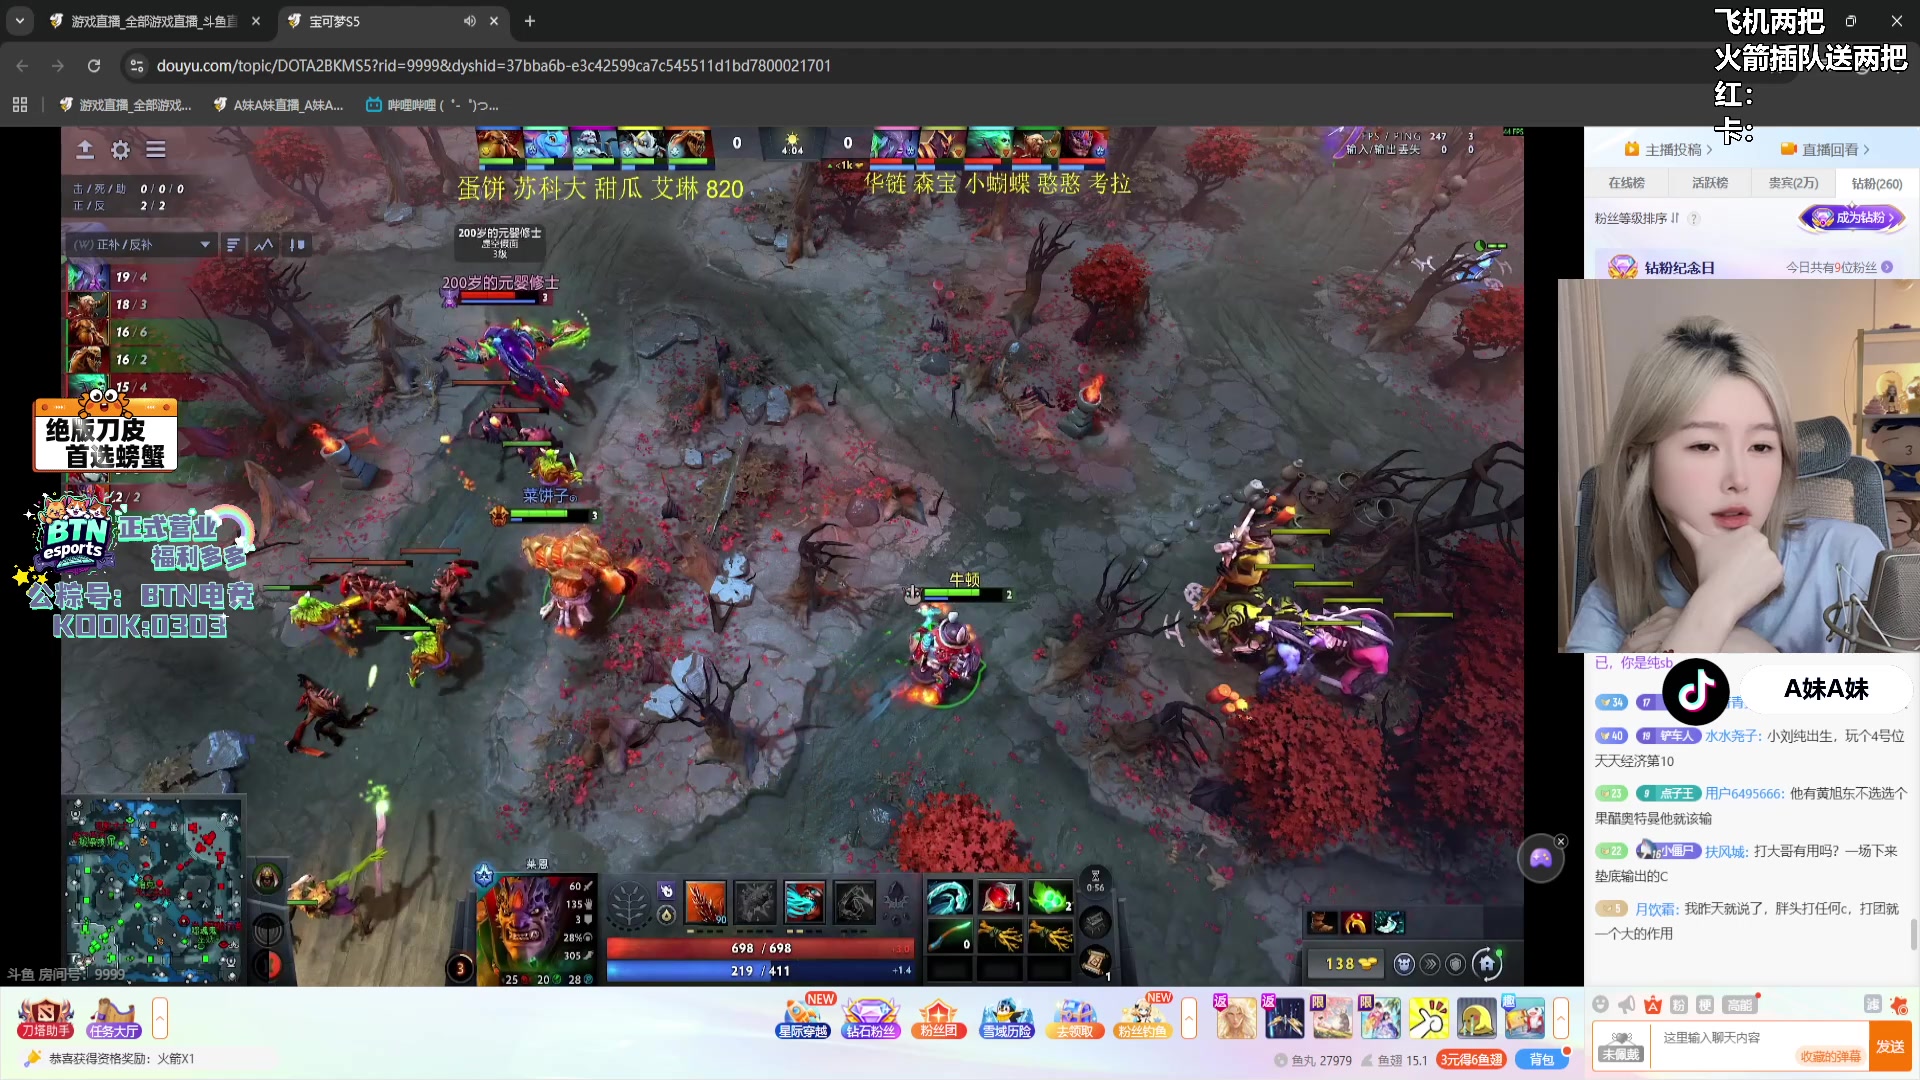
Task: Click the blue mana bar 219/411
Action: click(x=760, y=971)
